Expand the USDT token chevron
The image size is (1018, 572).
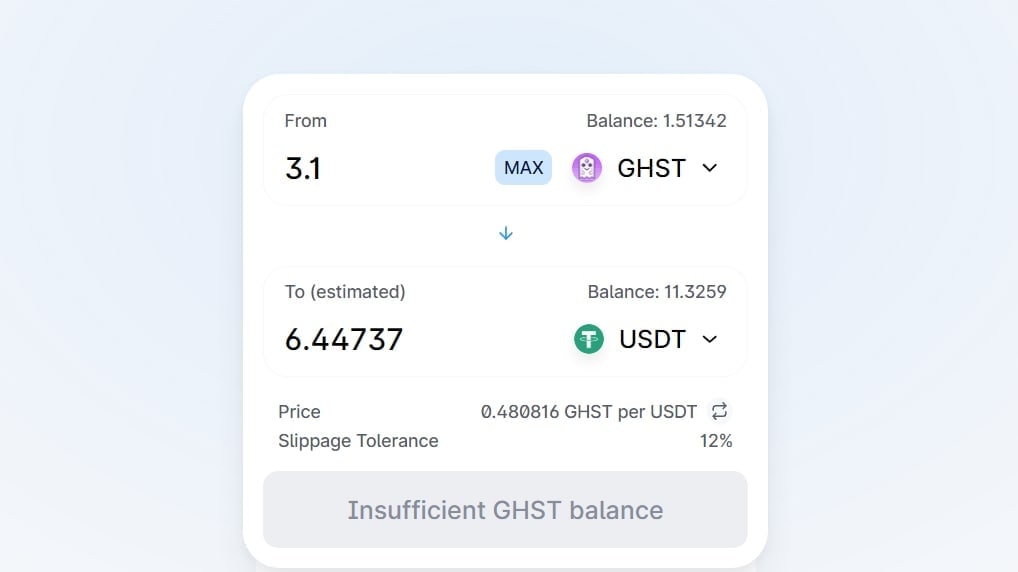tap(710, 339)
